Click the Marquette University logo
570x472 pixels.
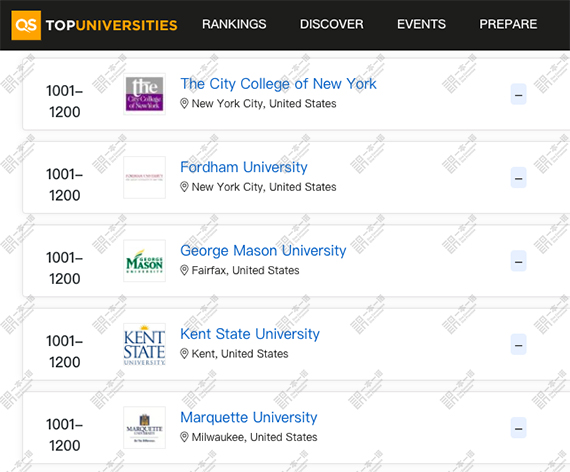tap(144, 427)
